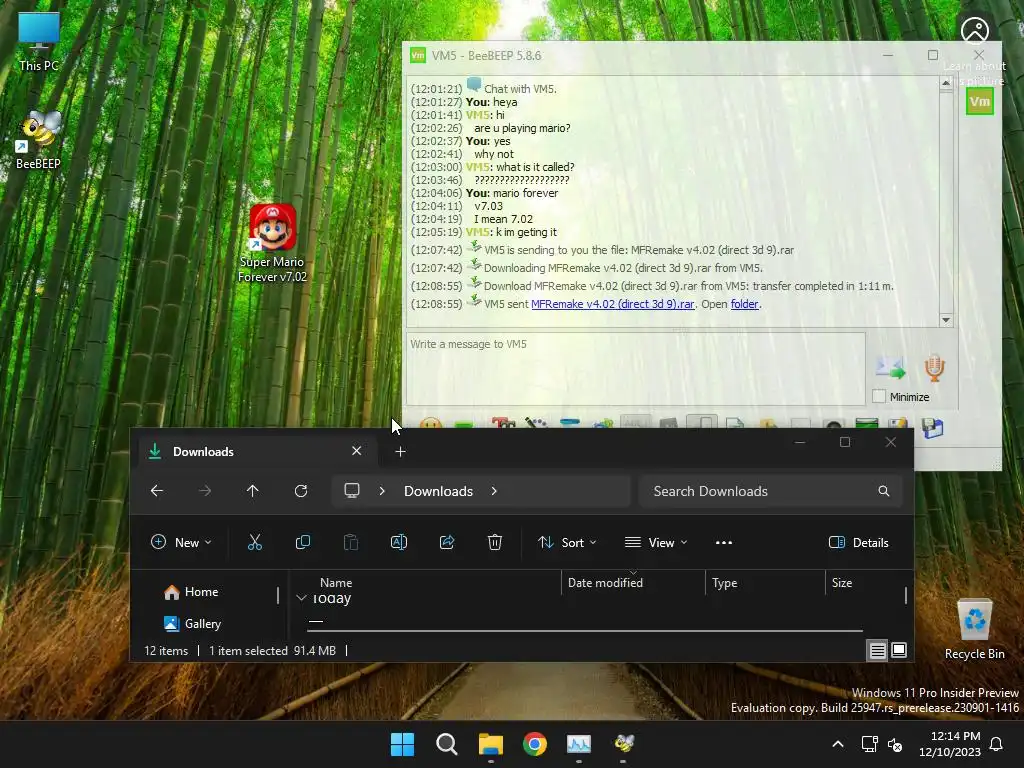Tick the Minimize checkbox in BeeBEEP
This screenshot has width=1024, height=768.
pyautogui.click(x=879, y=396)
